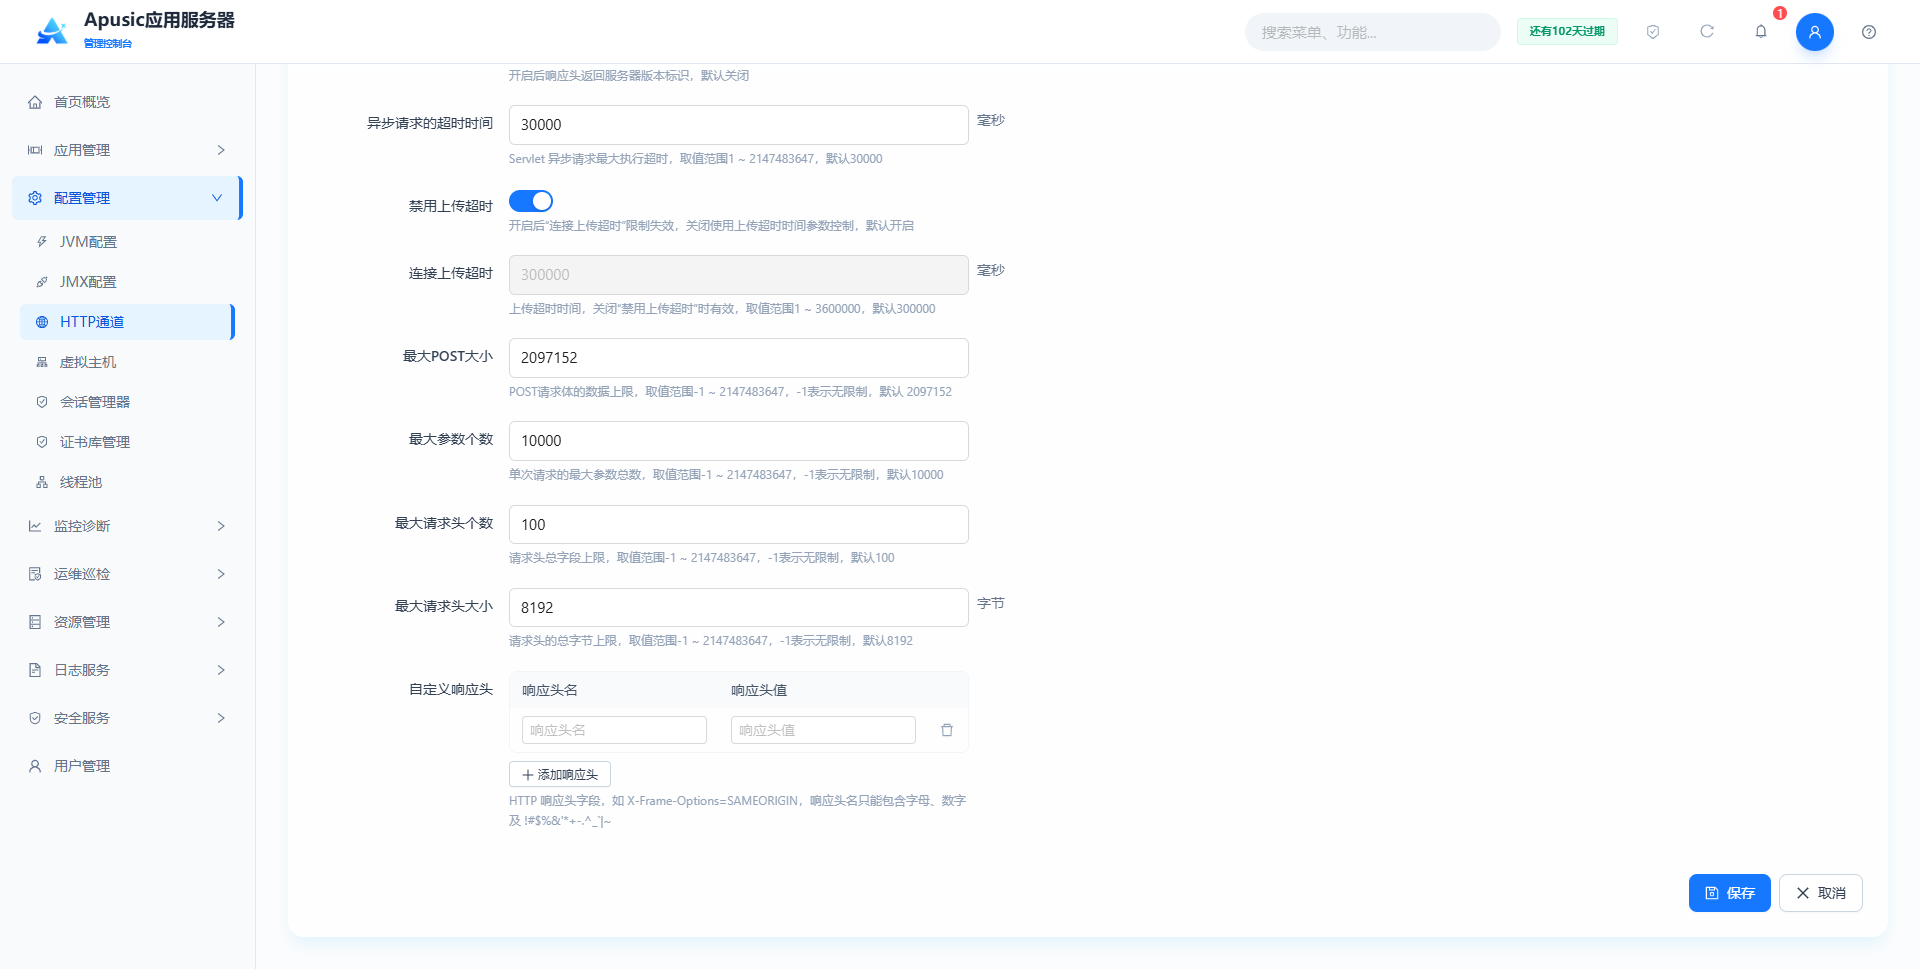
Task: Go to 虚拟主机 page
Action: coord(127,362)
